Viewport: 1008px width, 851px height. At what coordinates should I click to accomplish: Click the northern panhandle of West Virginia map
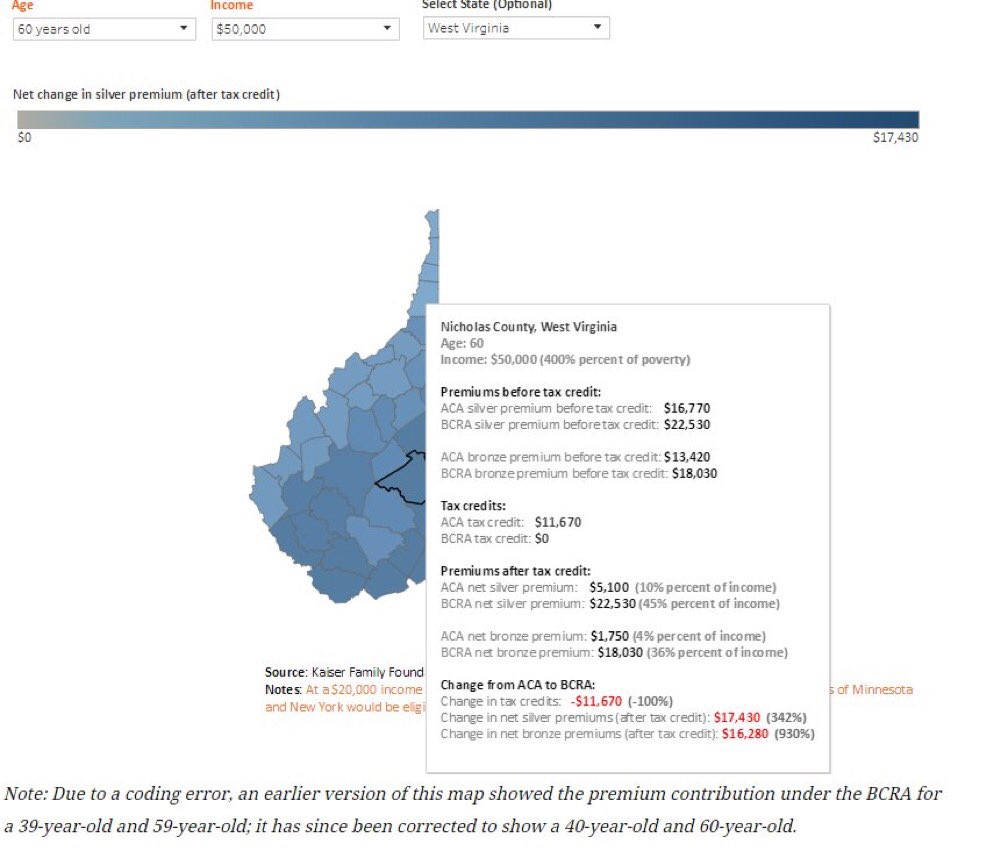pos(429,257)
